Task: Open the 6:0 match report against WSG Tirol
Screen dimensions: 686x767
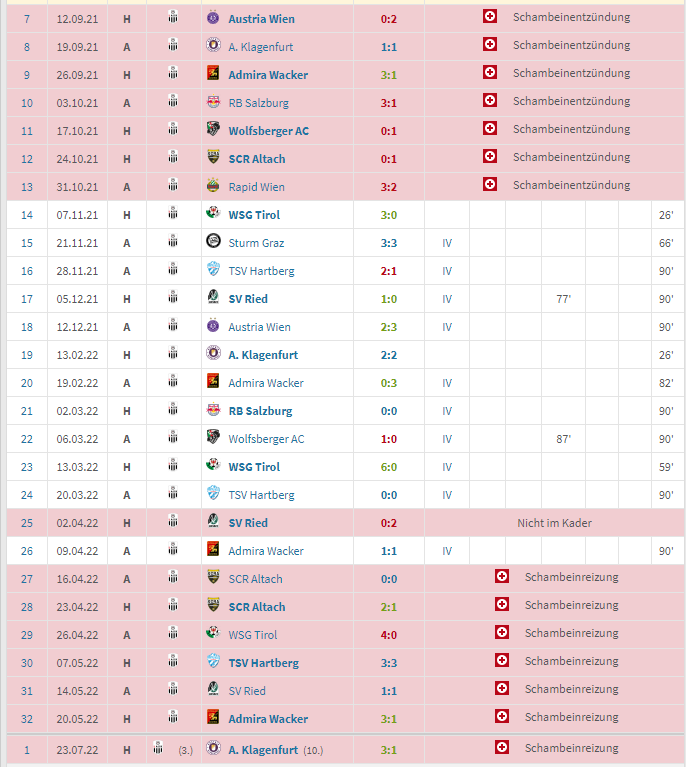Action: tap(387, 467)
